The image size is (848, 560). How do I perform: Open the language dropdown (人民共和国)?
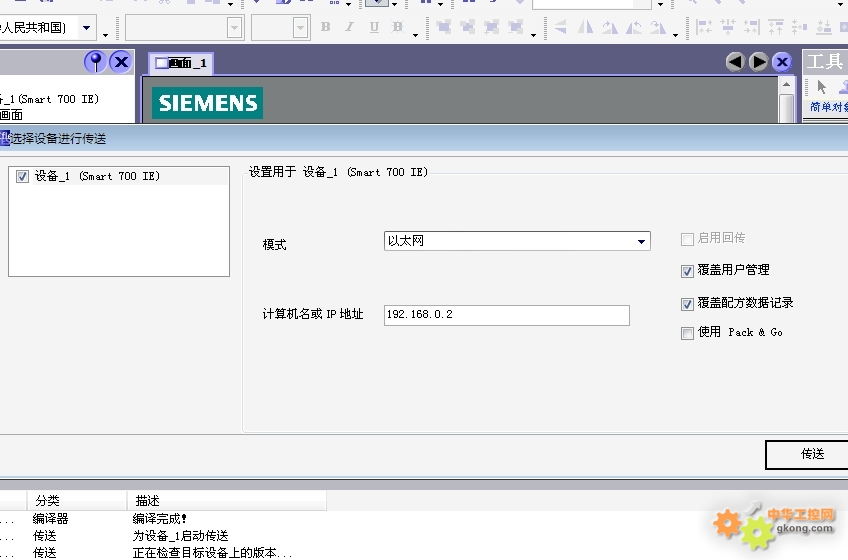(86, 28)
